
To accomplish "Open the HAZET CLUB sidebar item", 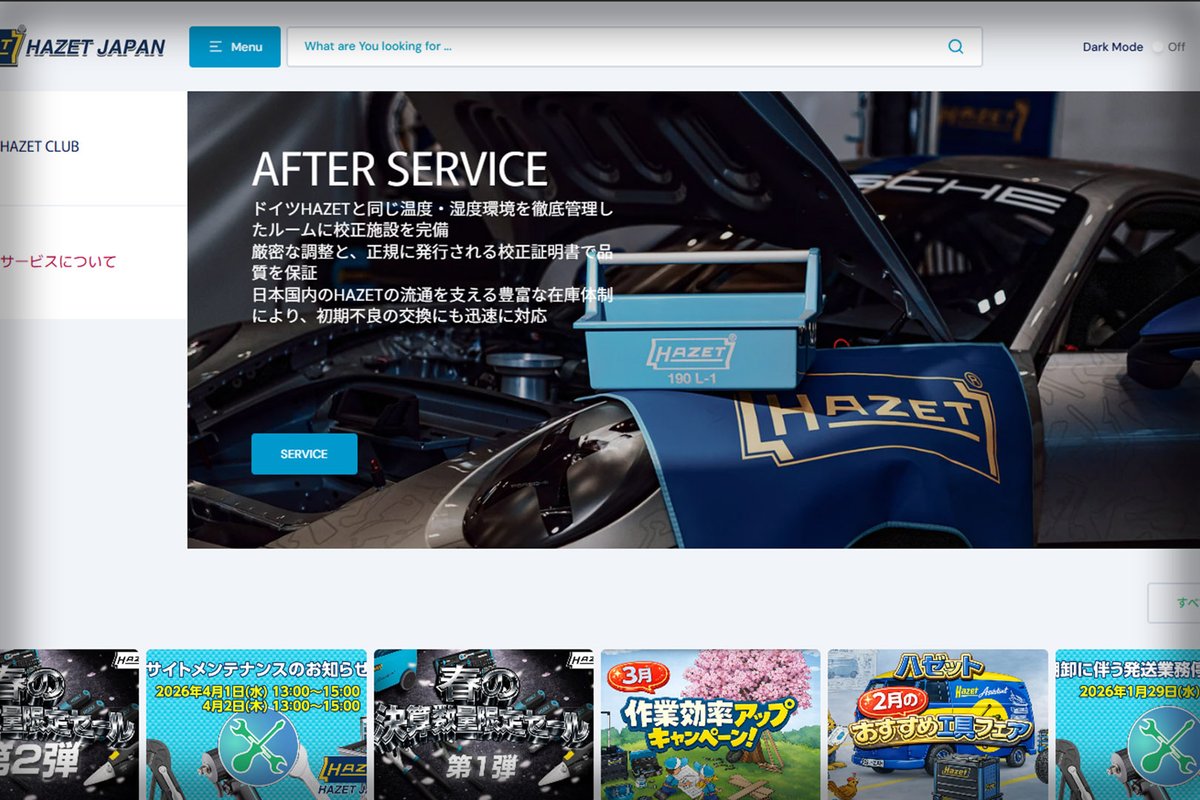I will [40, 146].
